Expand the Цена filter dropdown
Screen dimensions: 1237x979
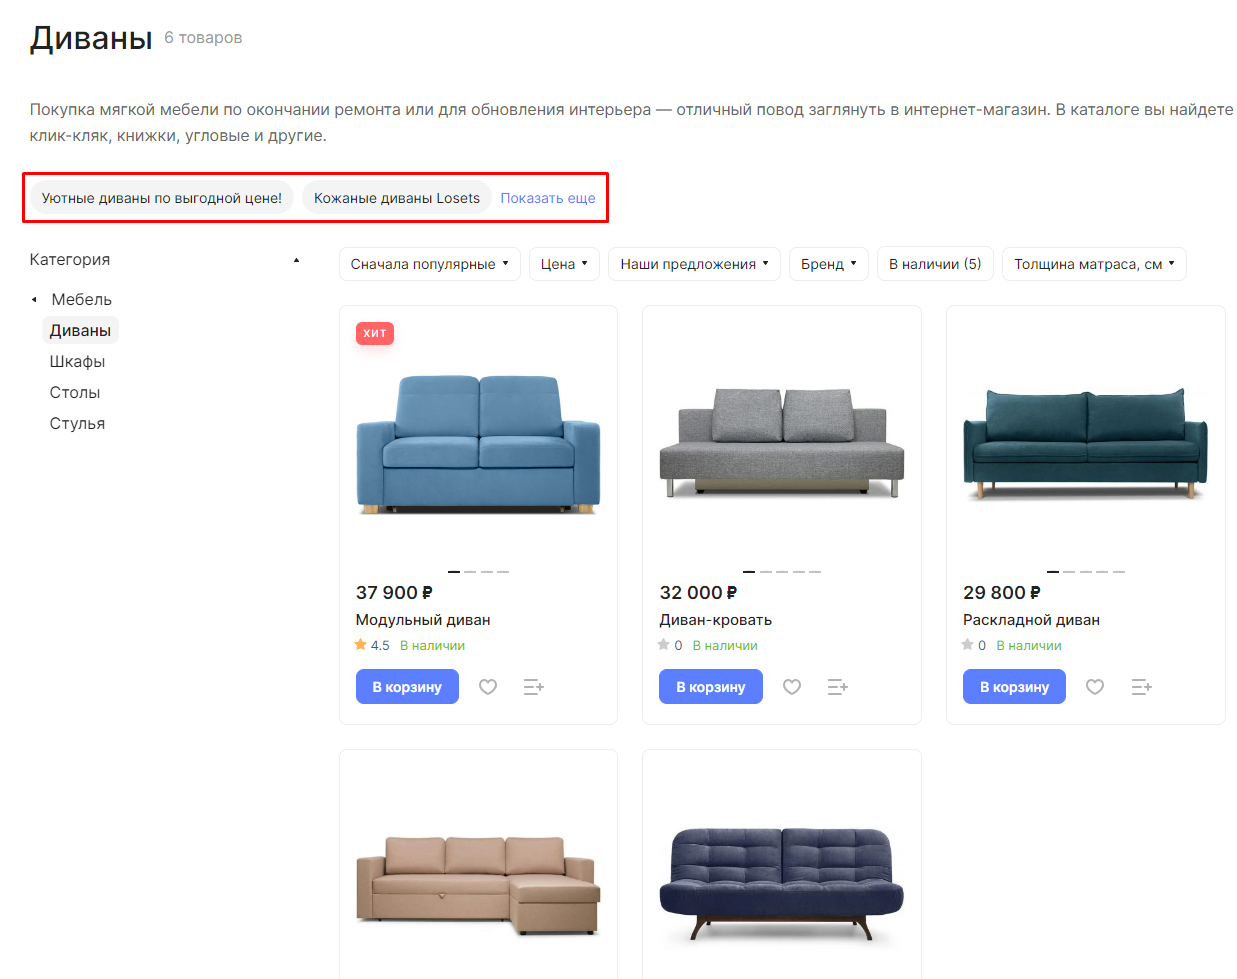click(564, 264)
